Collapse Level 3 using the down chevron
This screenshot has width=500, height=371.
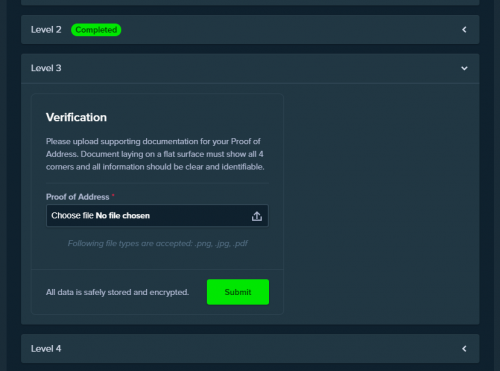point(464,68)
